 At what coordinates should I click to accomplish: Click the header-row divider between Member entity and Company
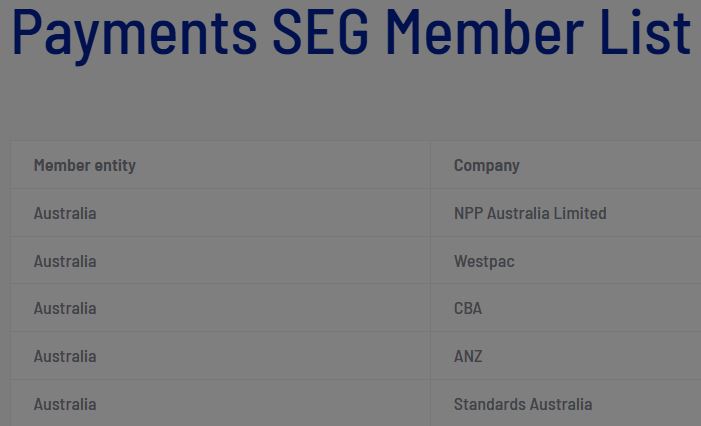tap(430, 165)
